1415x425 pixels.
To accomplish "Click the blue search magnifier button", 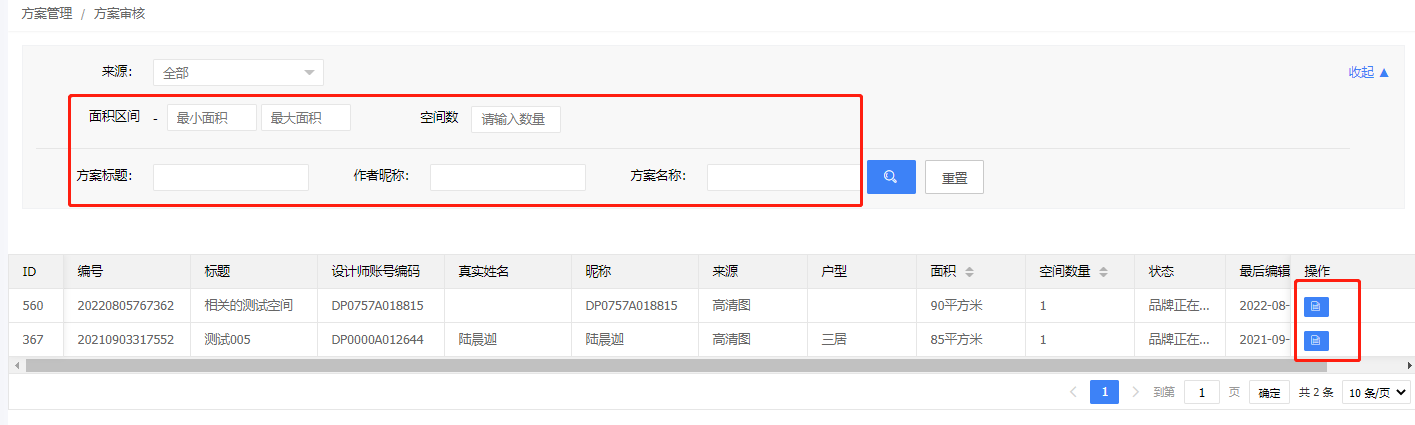I will pyautogui.click(x=890, y=177).
